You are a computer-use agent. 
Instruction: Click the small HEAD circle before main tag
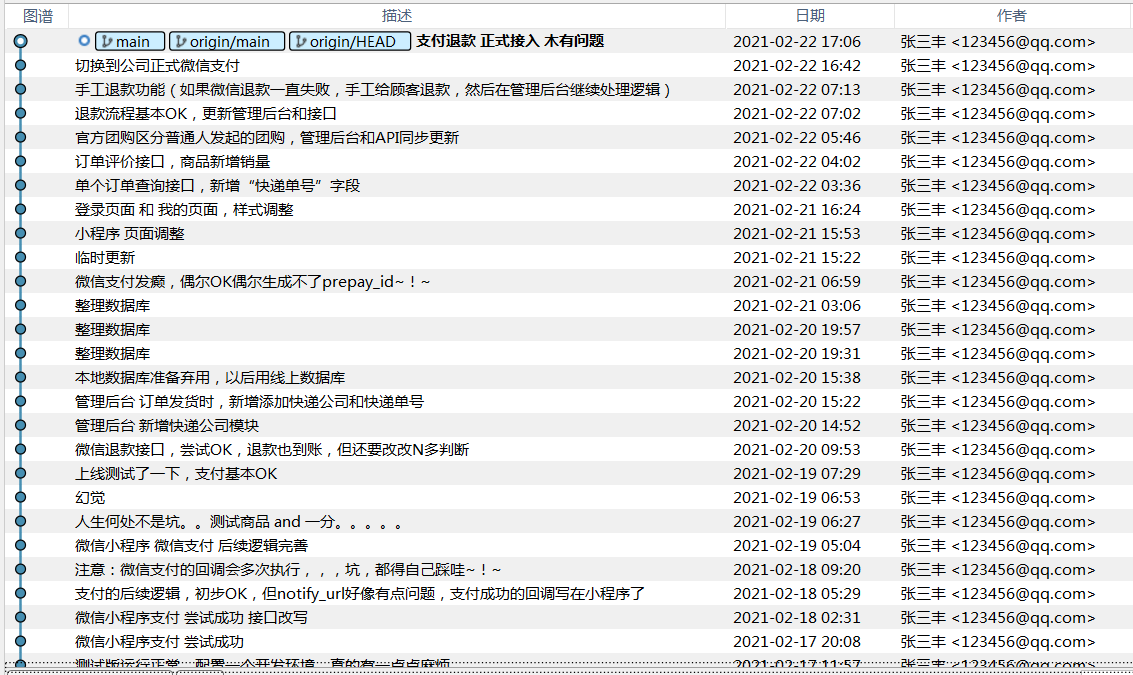click(84, 41)
